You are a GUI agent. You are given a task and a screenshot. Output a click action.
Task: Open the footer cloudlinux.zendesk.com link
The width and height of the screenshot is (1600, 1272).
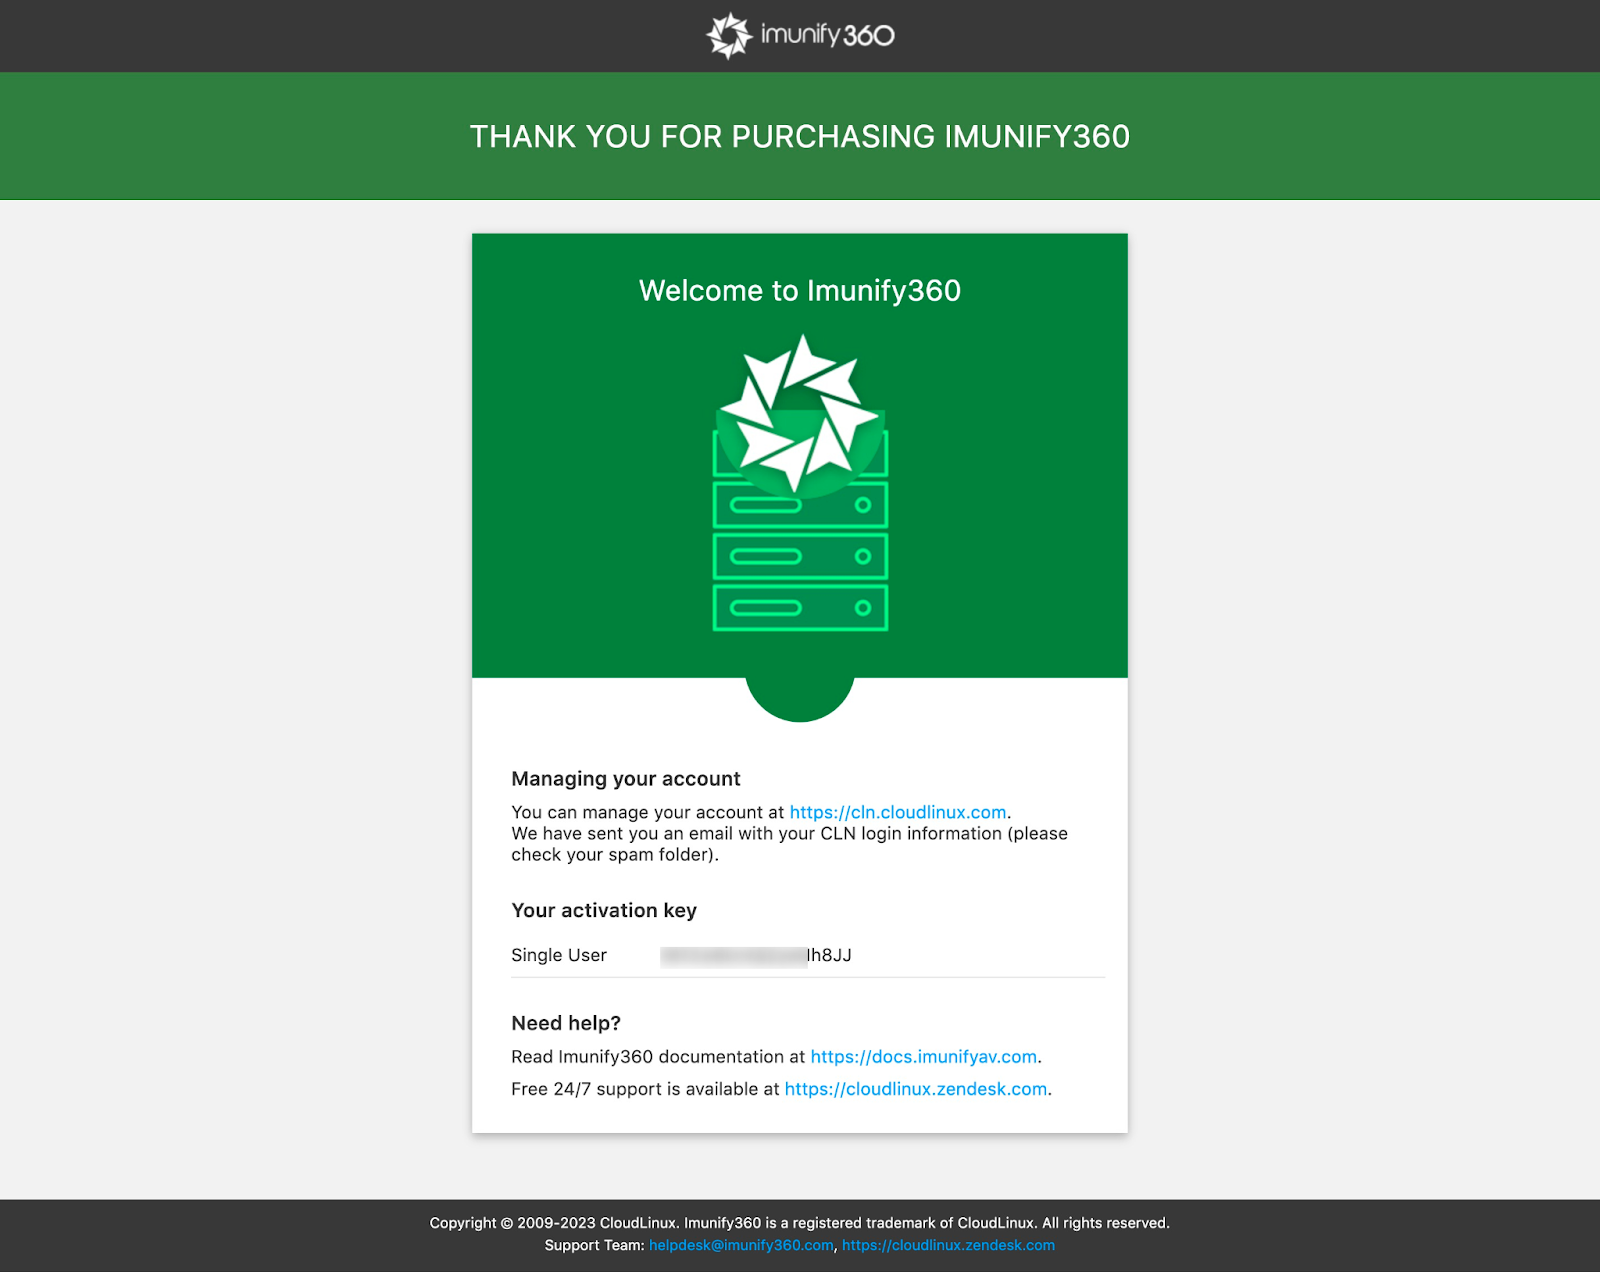948,1245
